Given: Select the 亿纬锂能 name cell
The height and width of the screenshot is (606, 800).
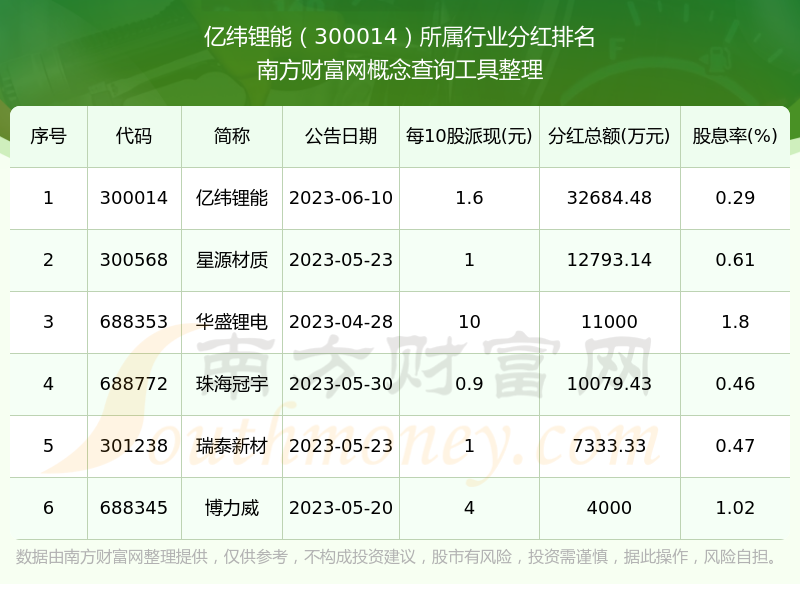Looking at the screenshot, I should tap(232, 198).
